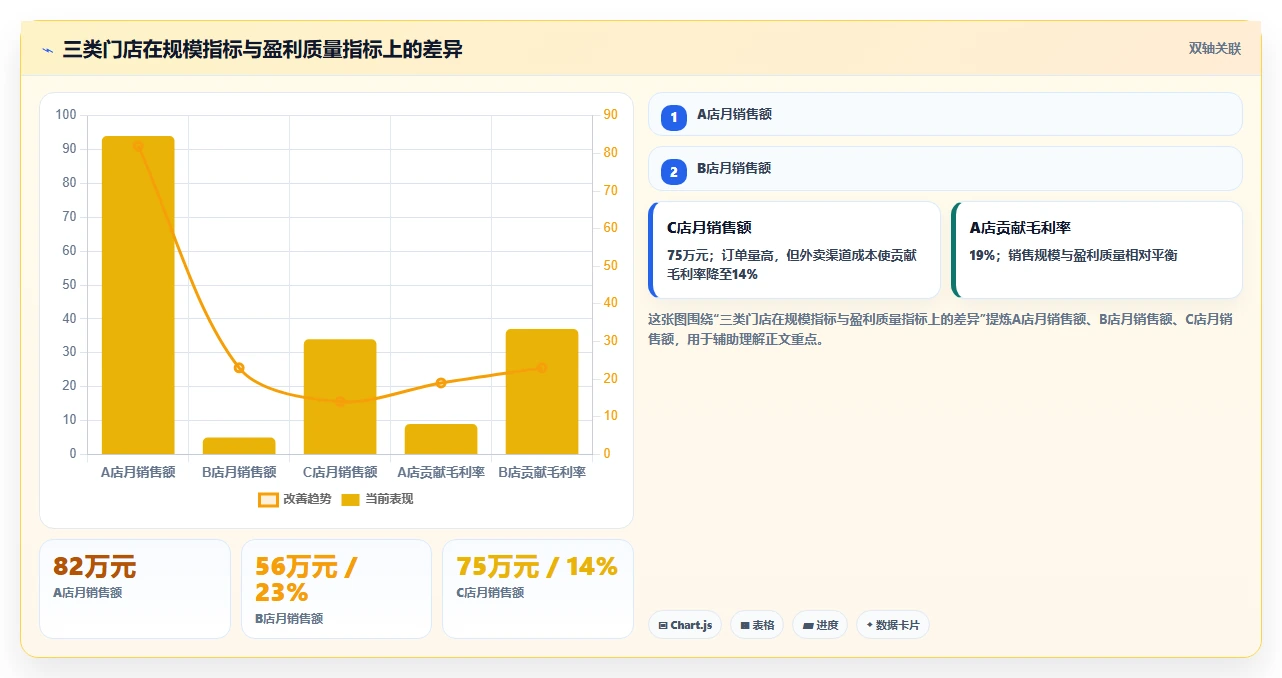Click the A店月销售额 caption under 82万元
Image resolution: width=1282 pixels, height=678 pixels.
coord(88,593)
